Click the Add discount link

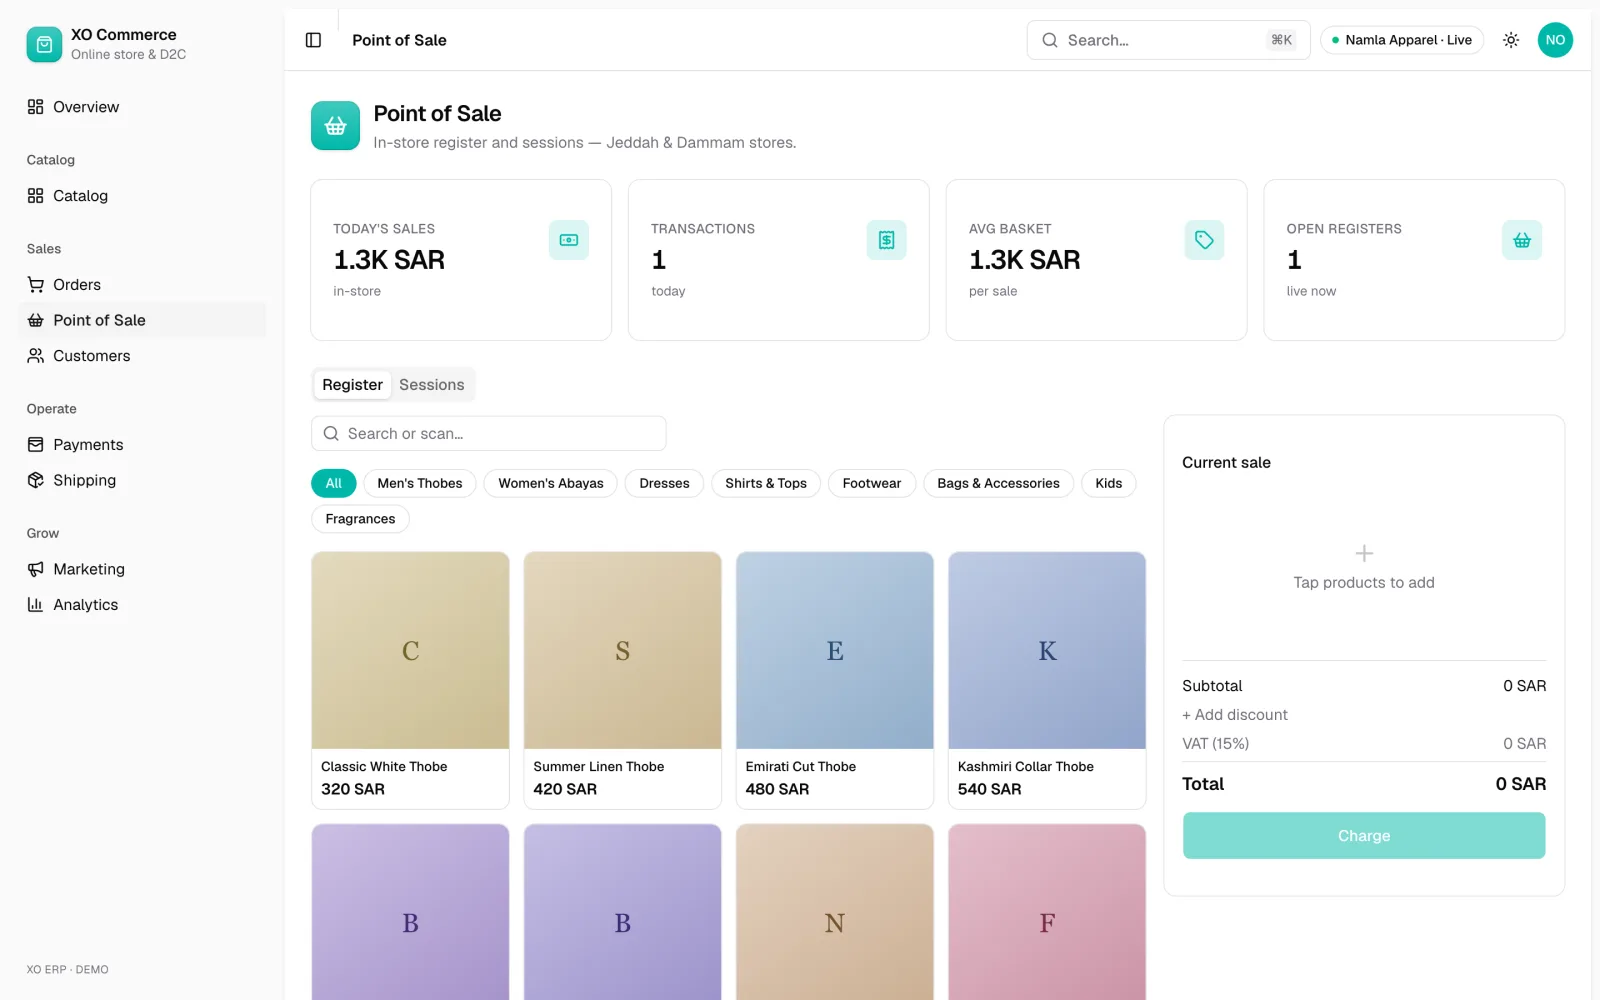click(x=1235, y=715)
